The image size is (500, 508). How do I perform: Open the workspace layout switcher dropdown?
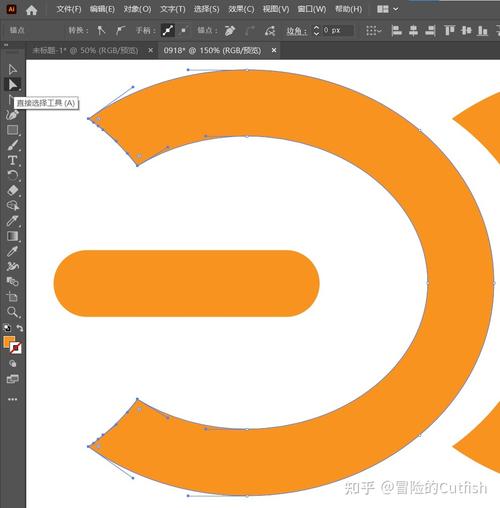387,9
